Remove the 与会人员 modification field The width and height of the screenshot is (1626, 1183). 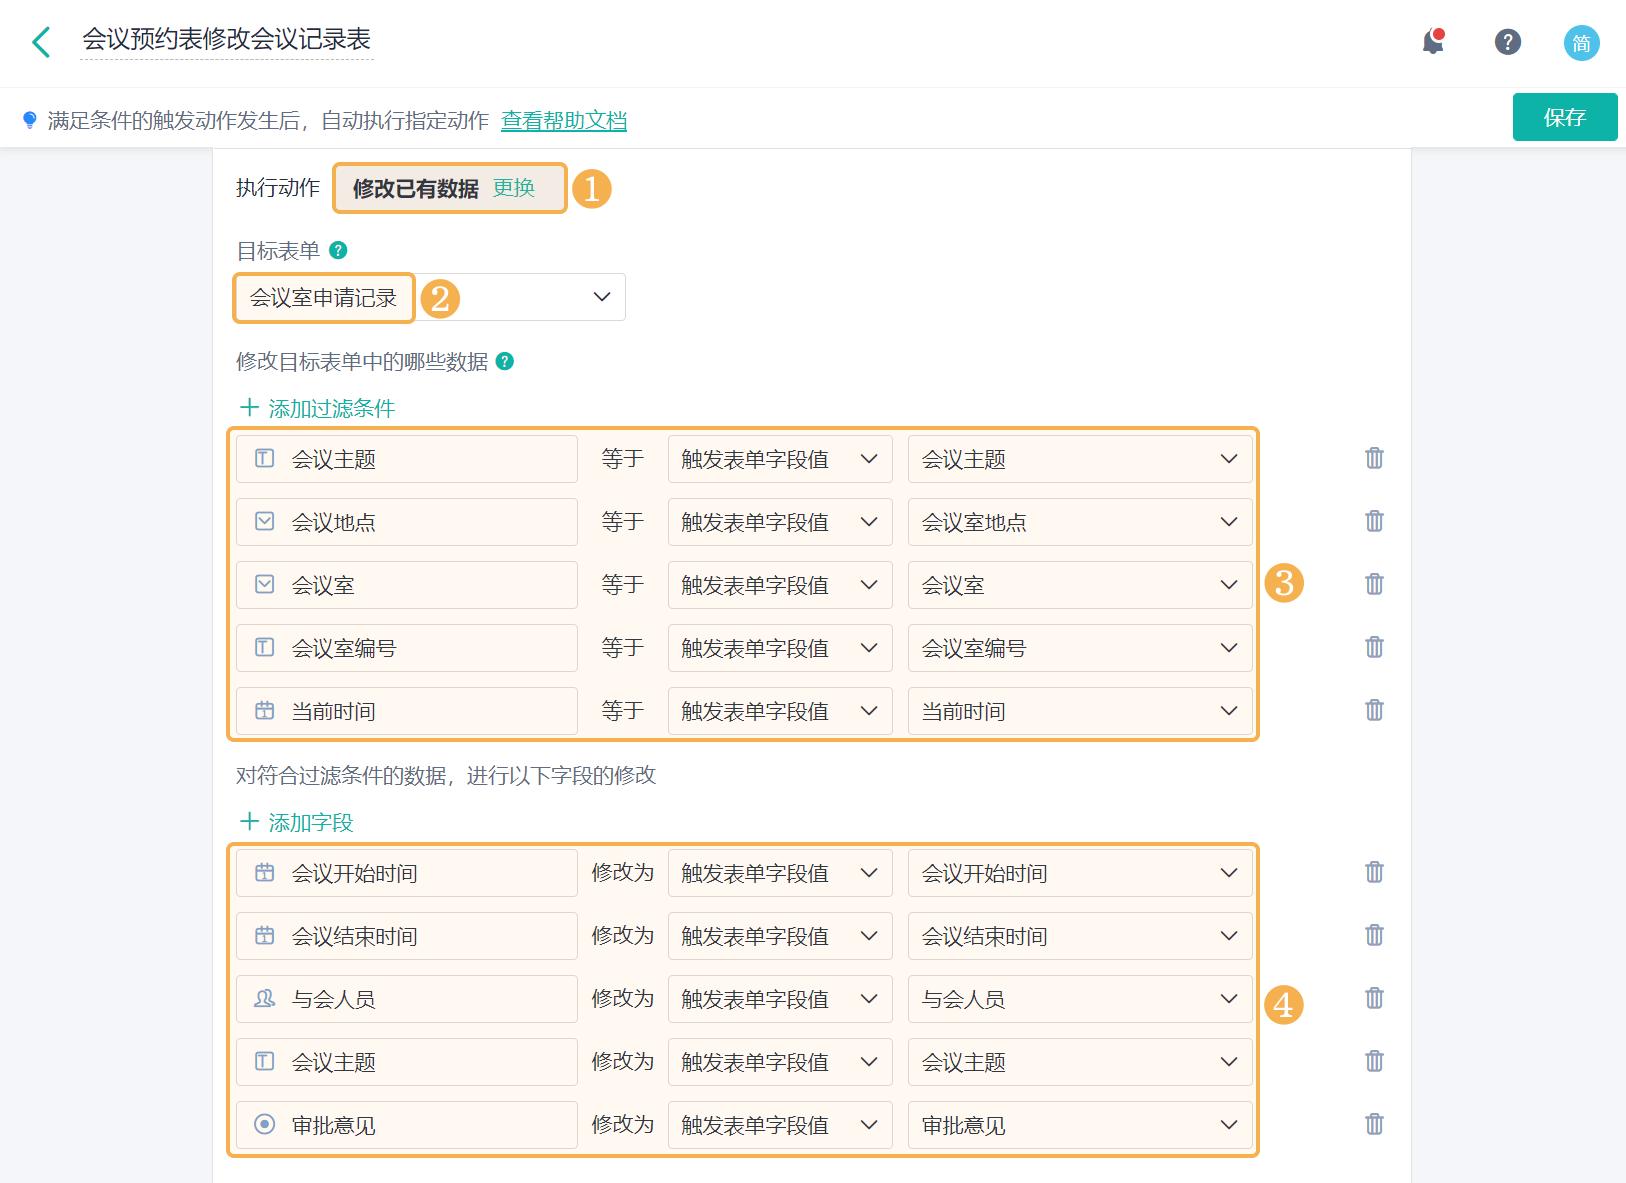coord(1375,998)
